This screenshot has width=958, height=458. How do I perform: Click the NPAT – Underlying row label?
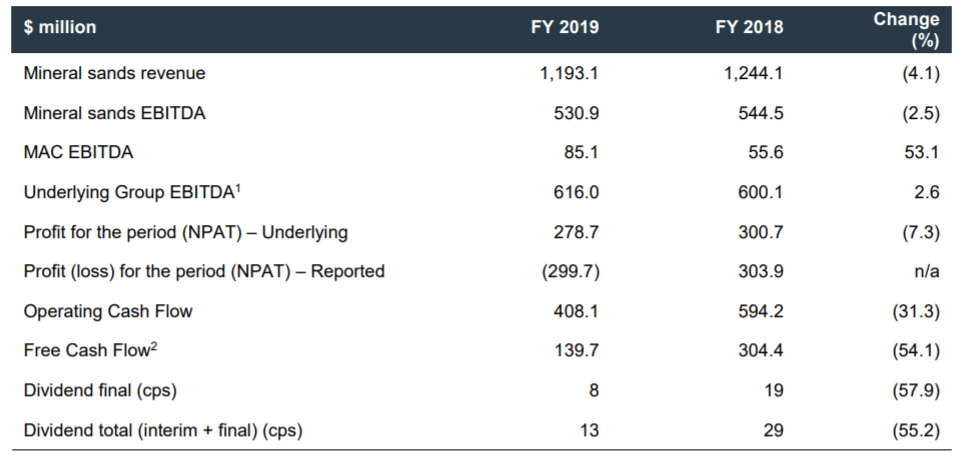[x=185, y=232]
